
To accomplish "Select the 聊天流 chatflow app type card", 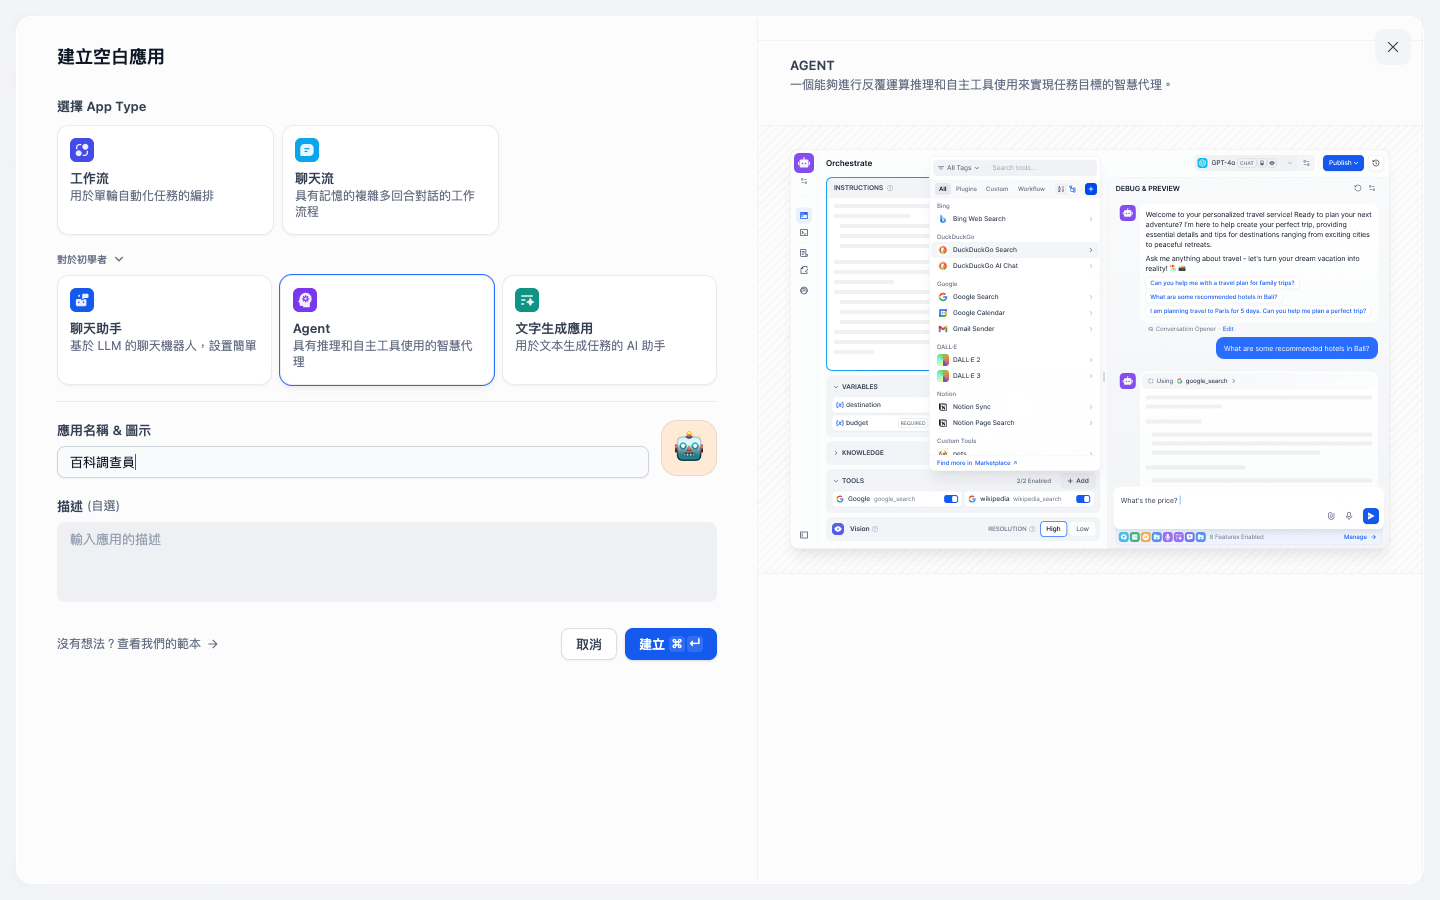I will (390, 180).
